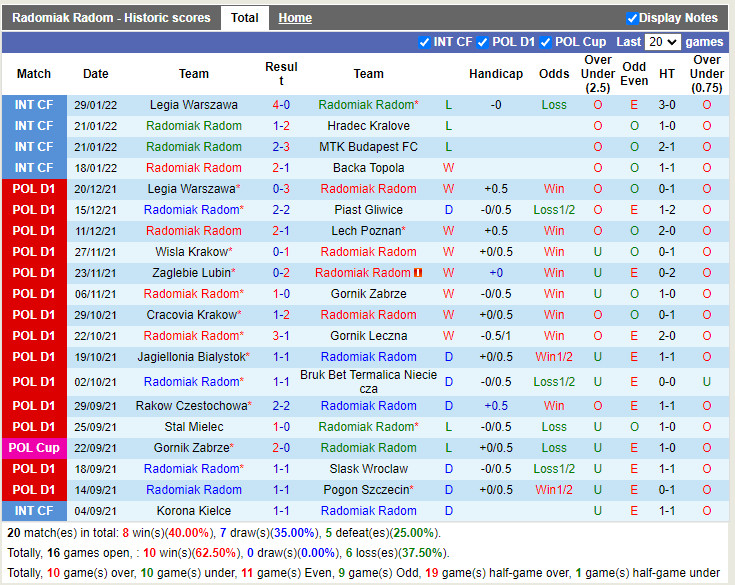Uncheck the POL Cup filter checkbox
735x585 pixels.
(x=545, y=42)
